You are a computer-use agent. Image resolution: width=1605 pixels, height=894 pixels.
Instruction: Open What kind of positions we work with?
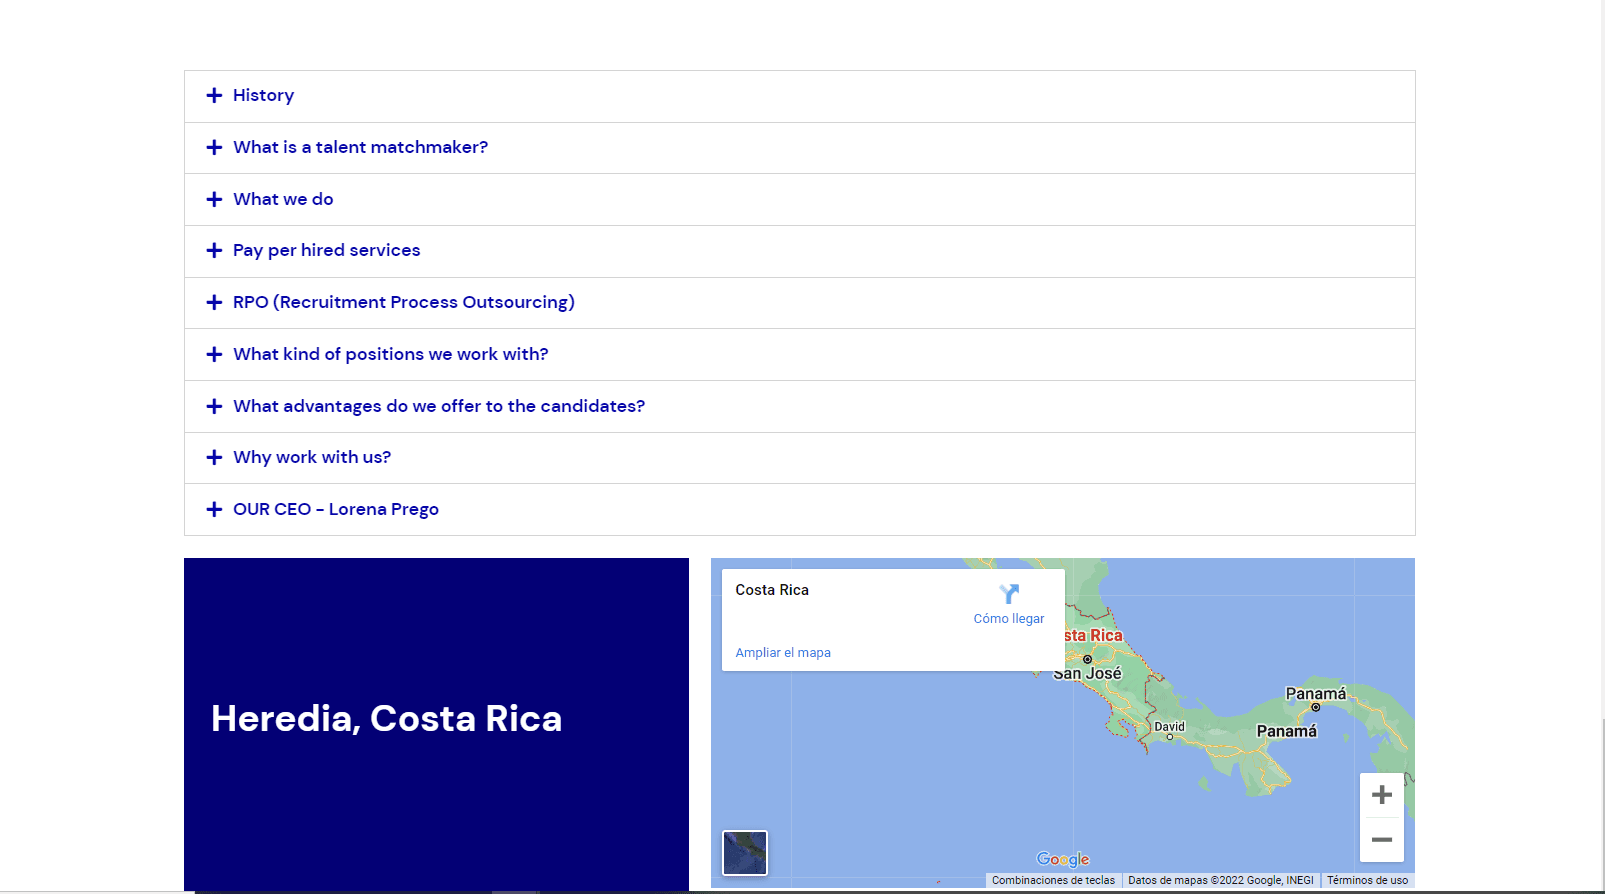tap(390, 354)
